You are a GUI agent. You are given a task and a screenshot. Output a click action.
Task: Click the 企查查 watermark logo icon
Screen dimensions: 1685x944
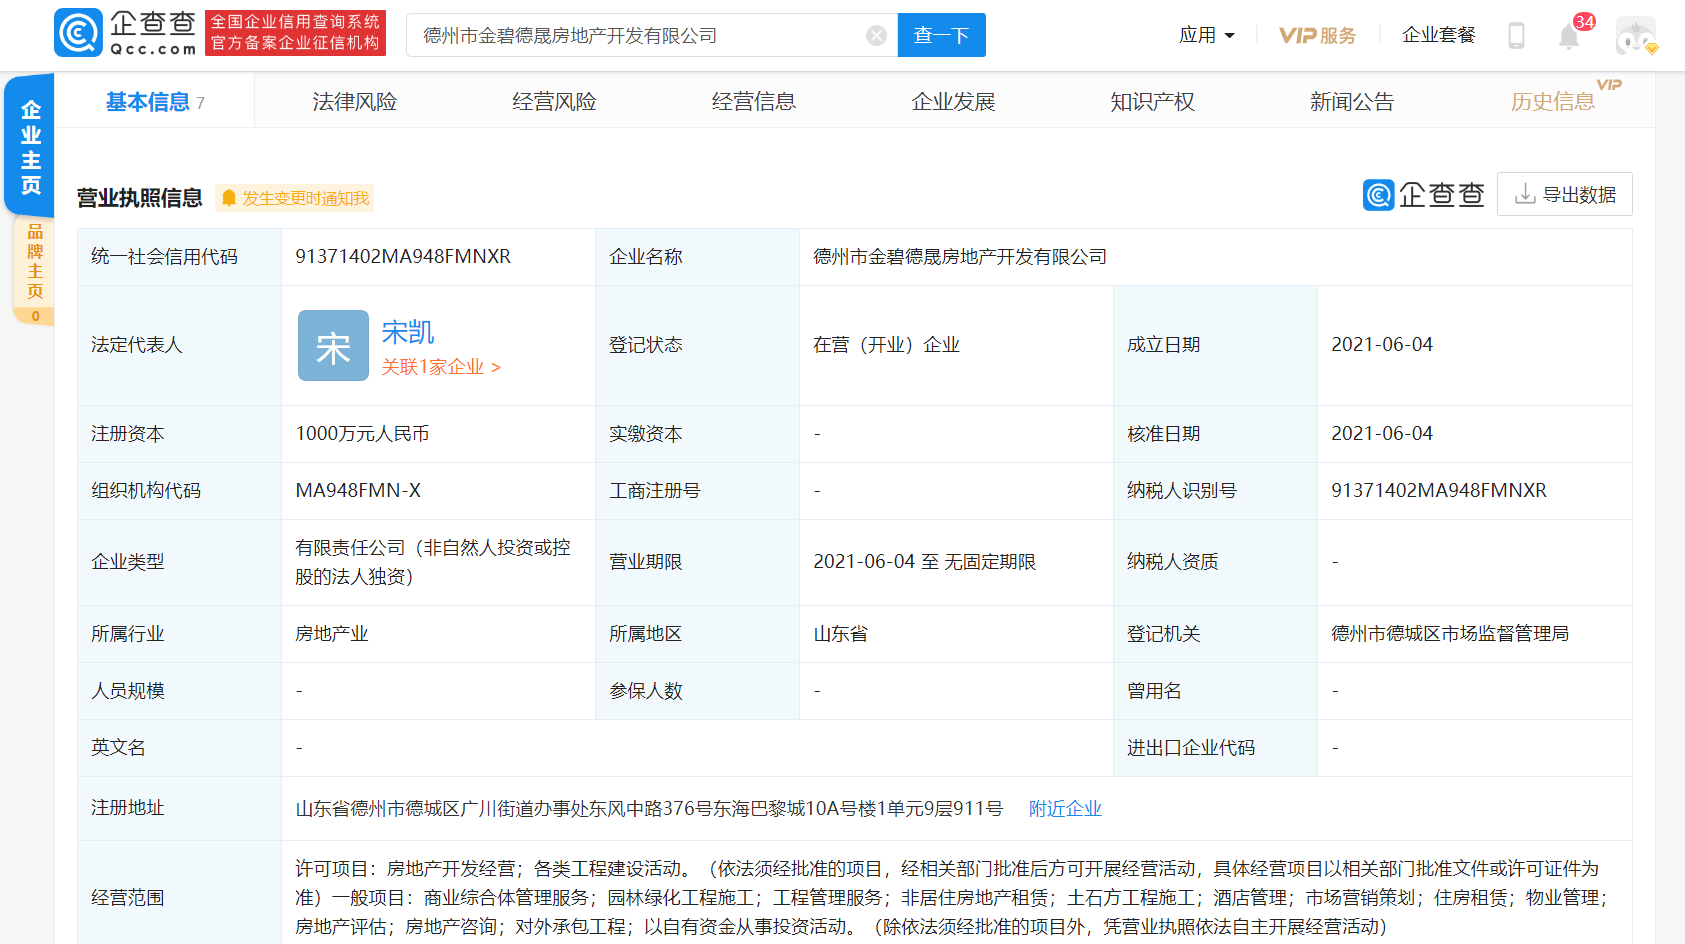[x=1378, y=194]
